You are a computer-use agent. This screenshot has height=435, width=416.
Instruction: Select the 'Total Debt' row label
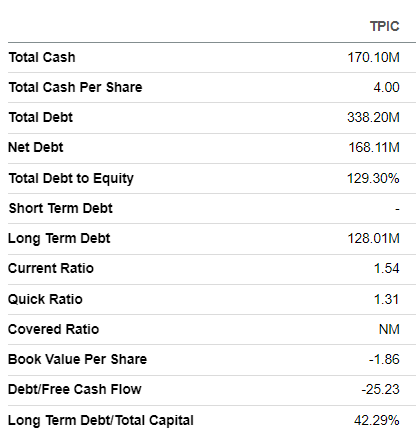coord(41,117)
